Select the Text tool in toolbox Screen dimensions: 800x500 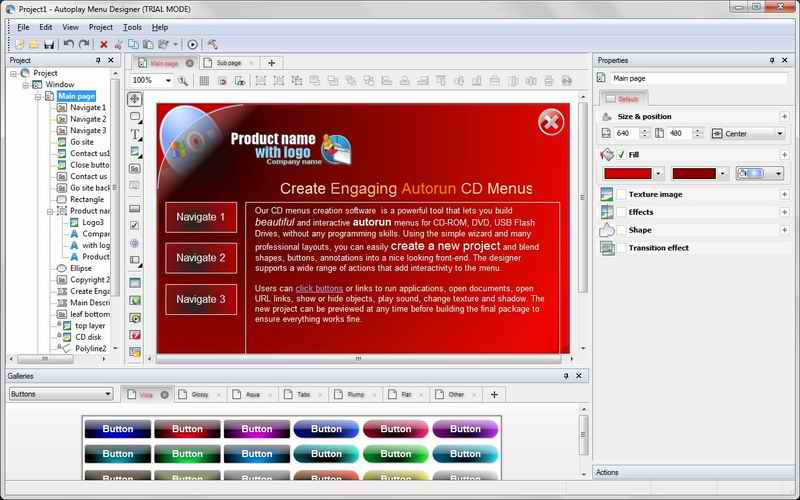coord(135,134)
